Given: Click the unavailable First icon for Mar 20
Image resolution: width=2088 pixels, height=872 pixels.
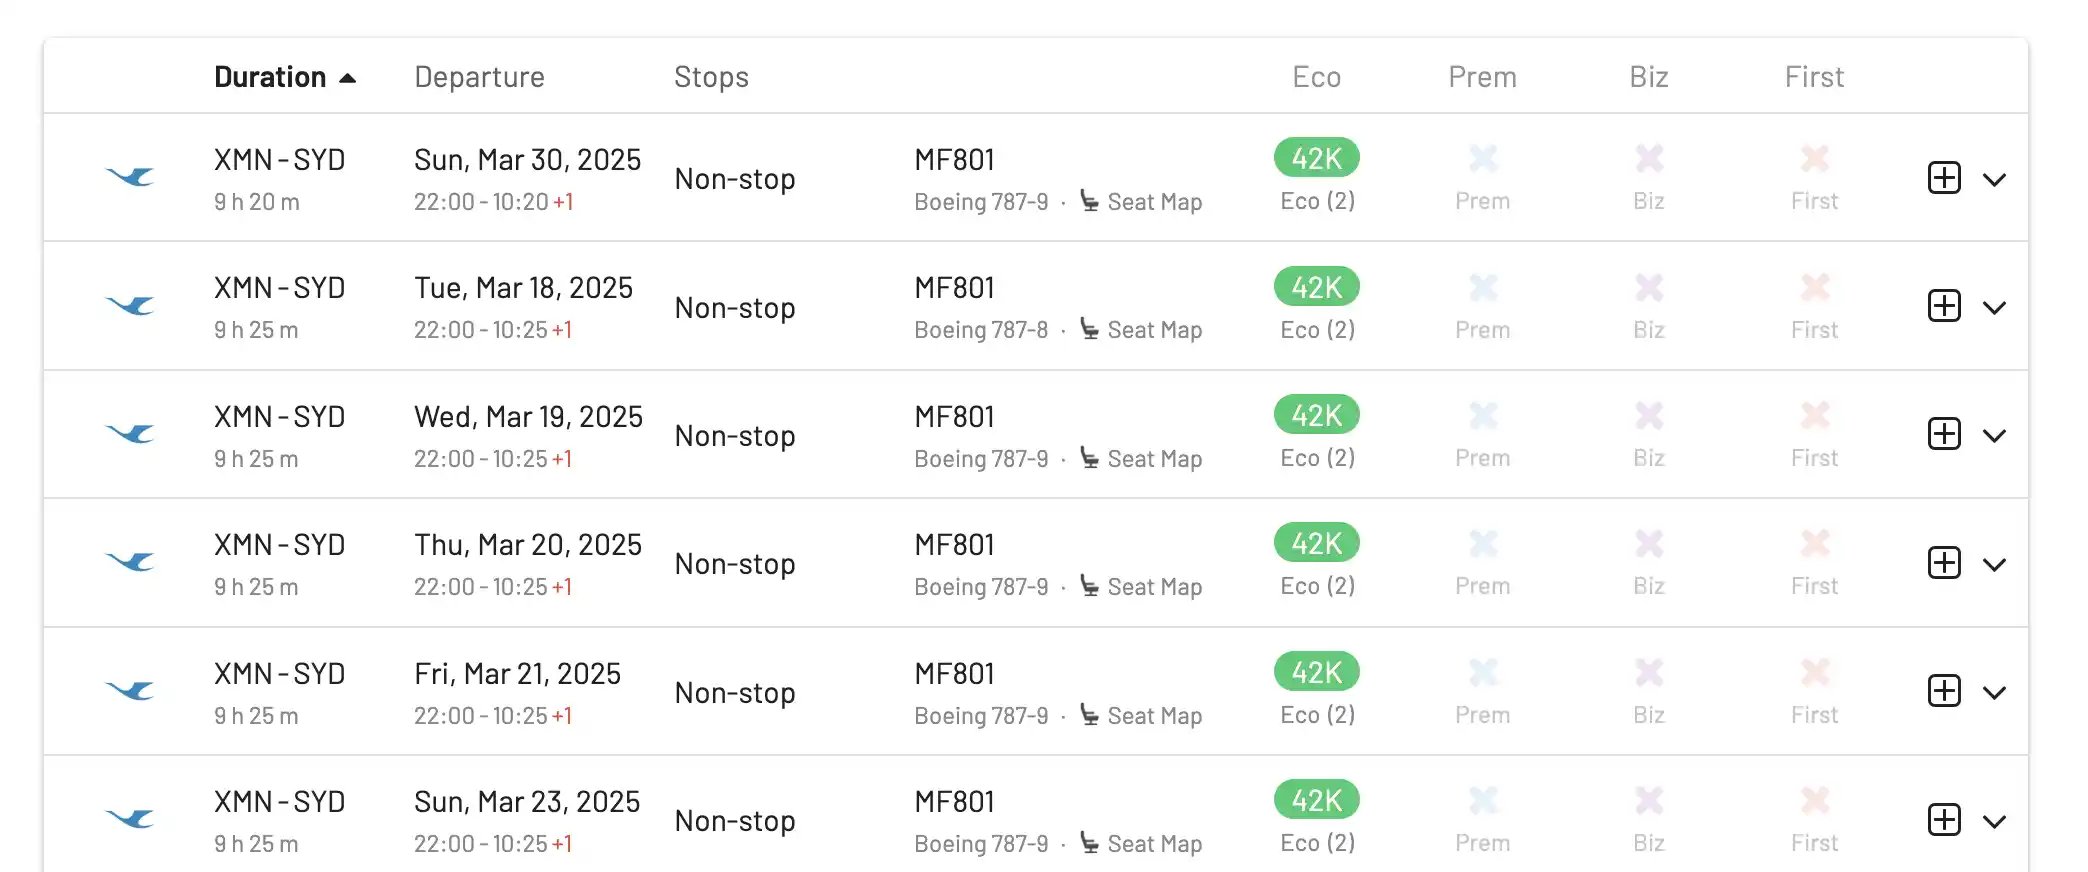Looking at the screenshot, I should [x=1815, y=543].
